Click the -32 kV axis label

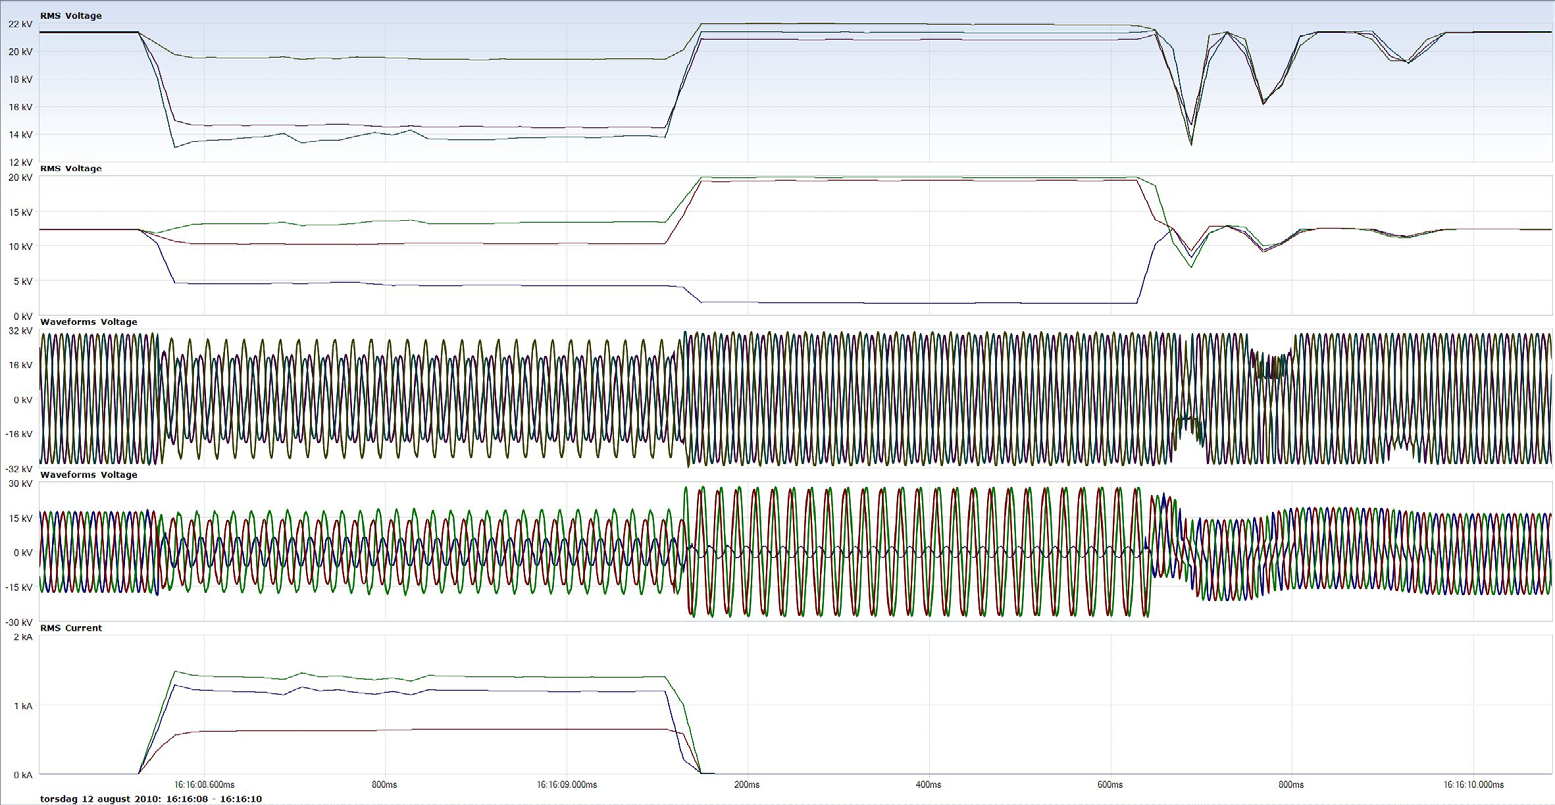pos(18,468)
